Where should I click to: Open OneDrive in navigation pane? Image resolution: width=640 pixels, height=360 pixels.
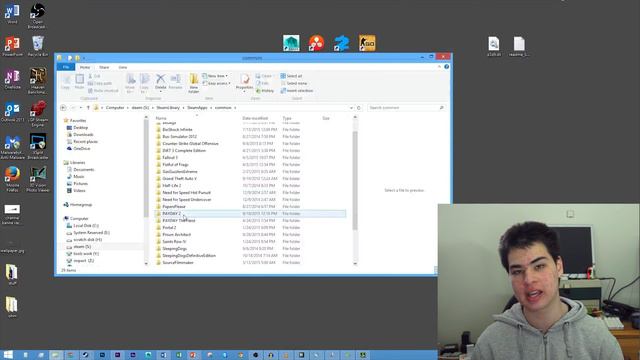coord(82,149)
